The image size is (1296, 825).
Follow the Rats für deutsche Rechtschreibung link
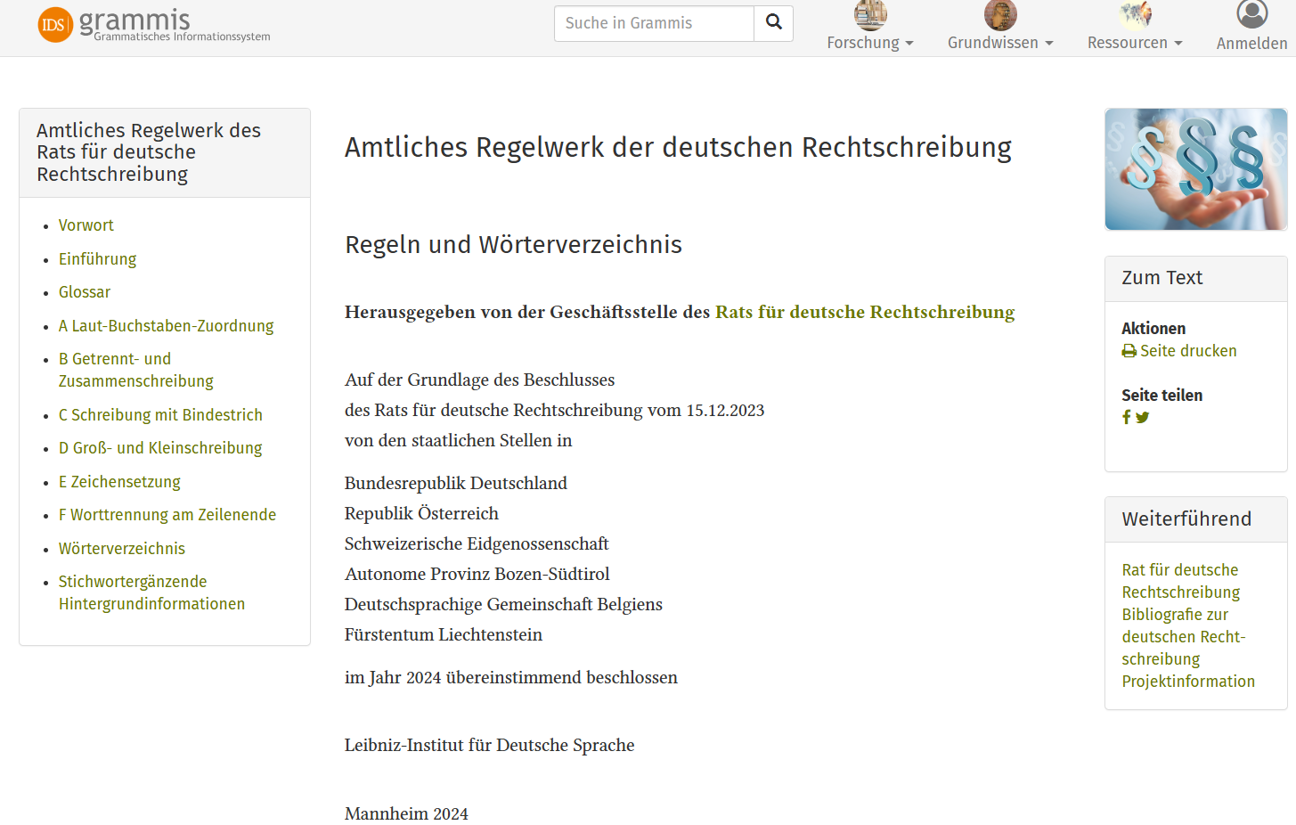[864, 311]
